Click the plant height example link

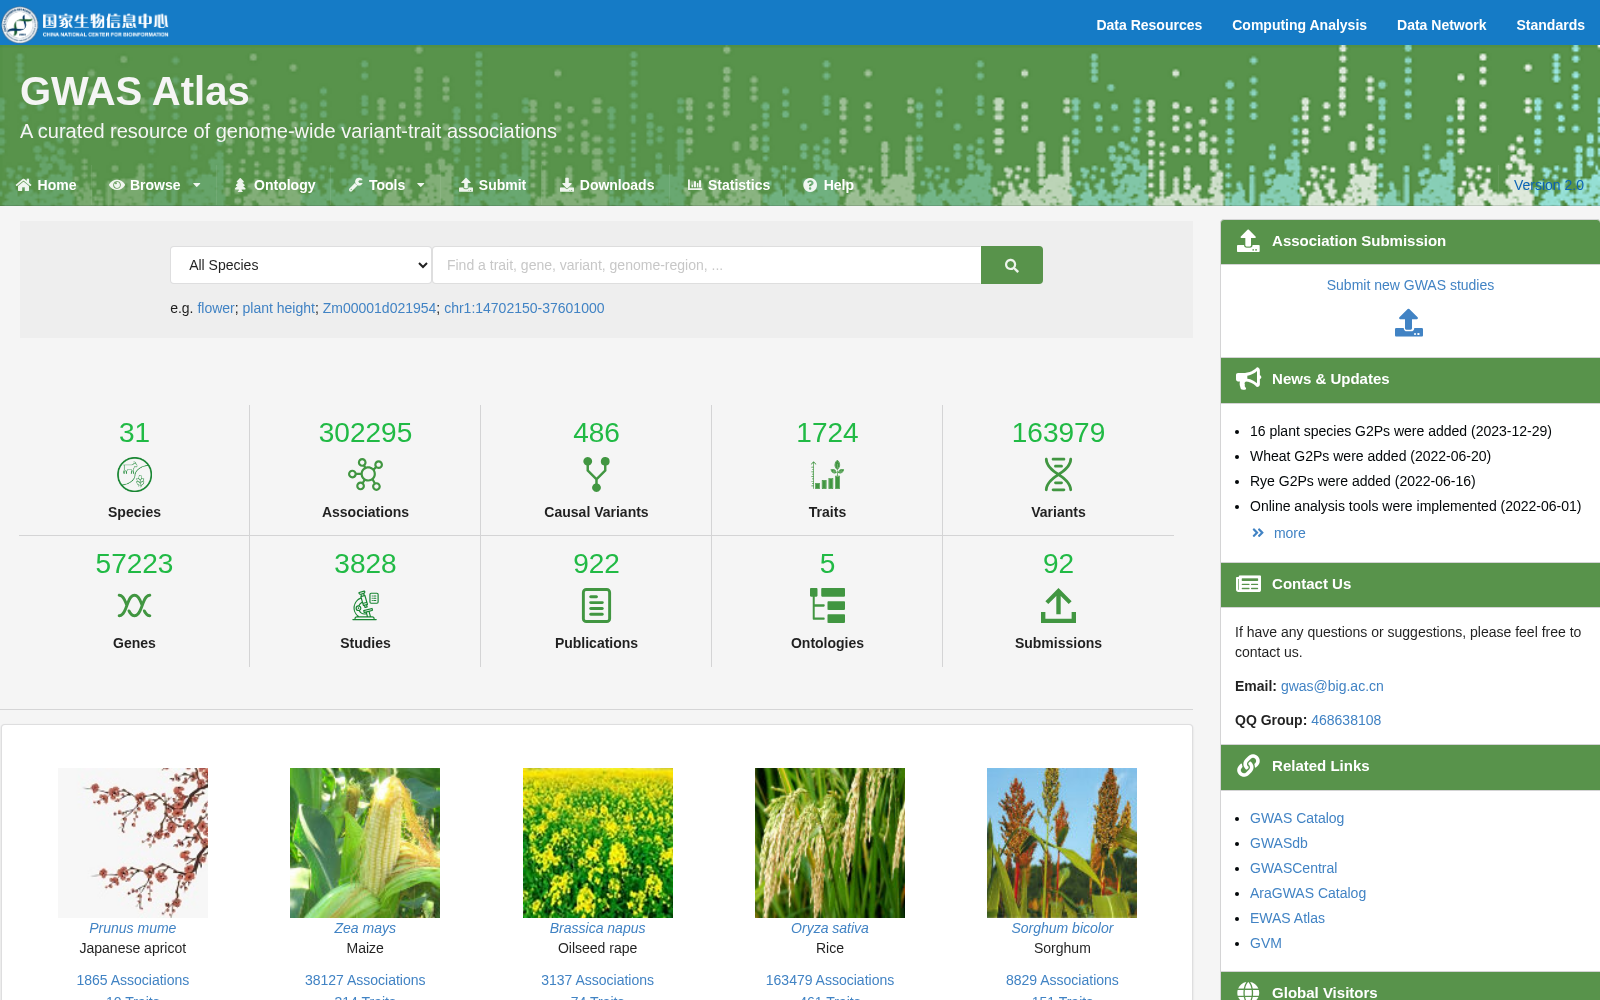(278, 308)
